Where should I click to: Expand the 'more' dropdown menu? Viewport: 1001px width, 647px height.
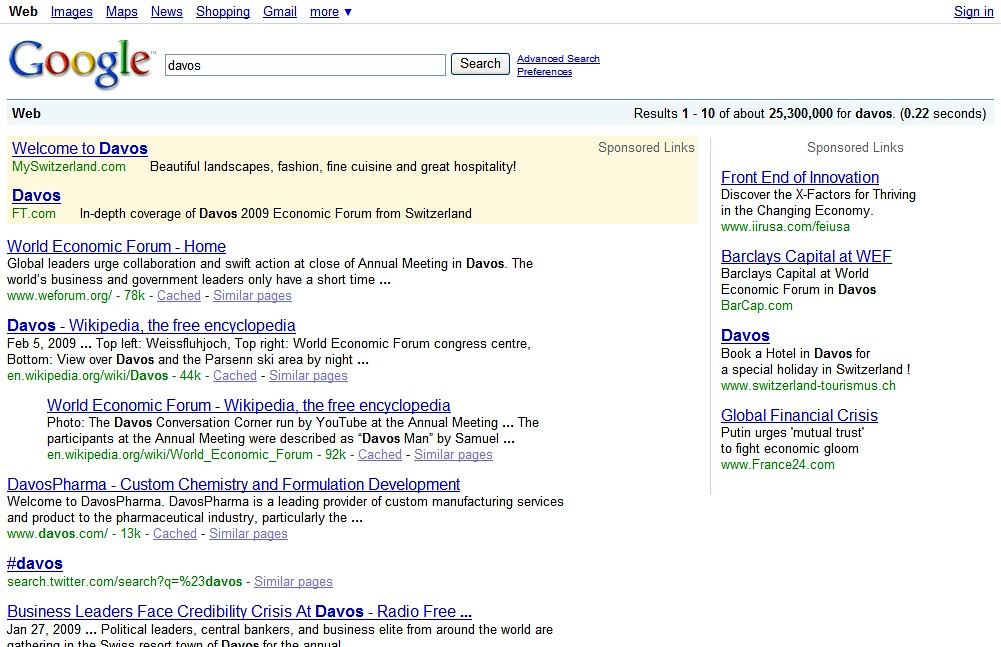click(x=331, y=11)
